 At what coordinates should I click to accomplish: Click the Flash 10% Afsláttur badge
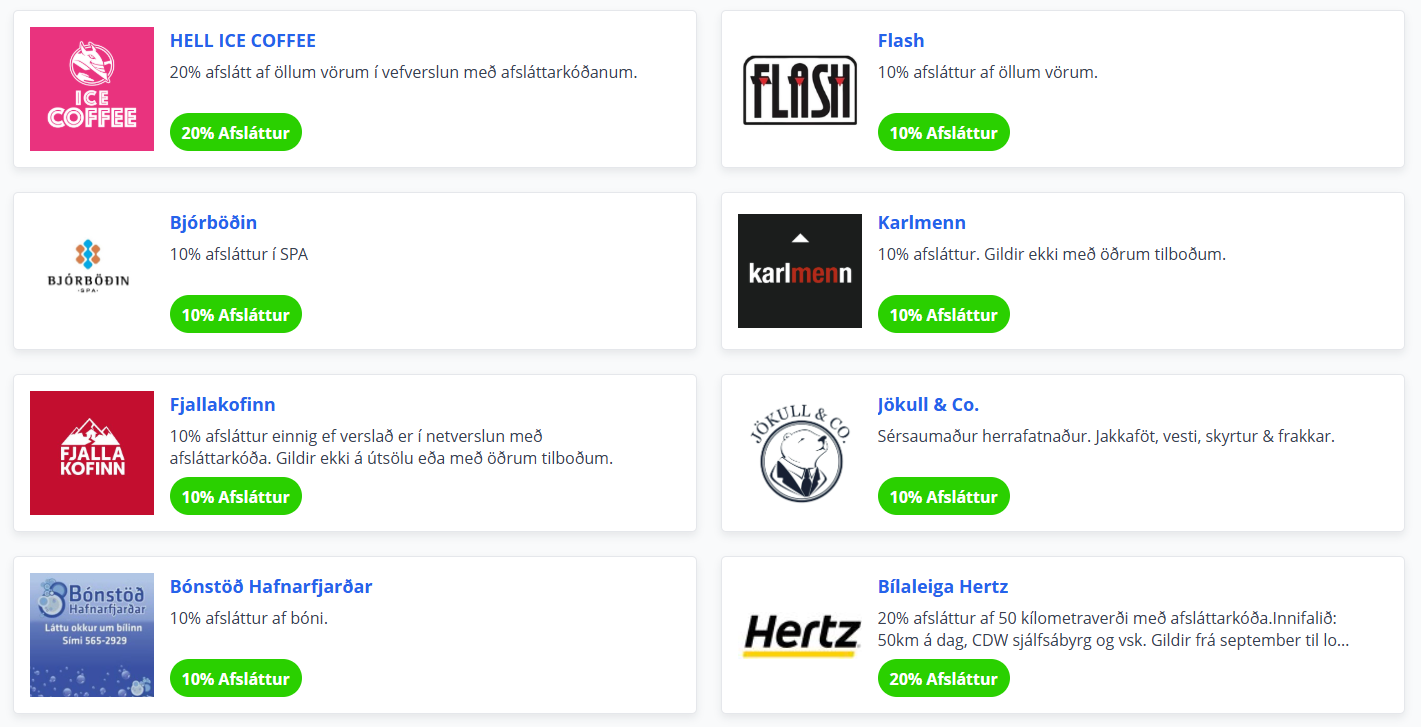944,133
